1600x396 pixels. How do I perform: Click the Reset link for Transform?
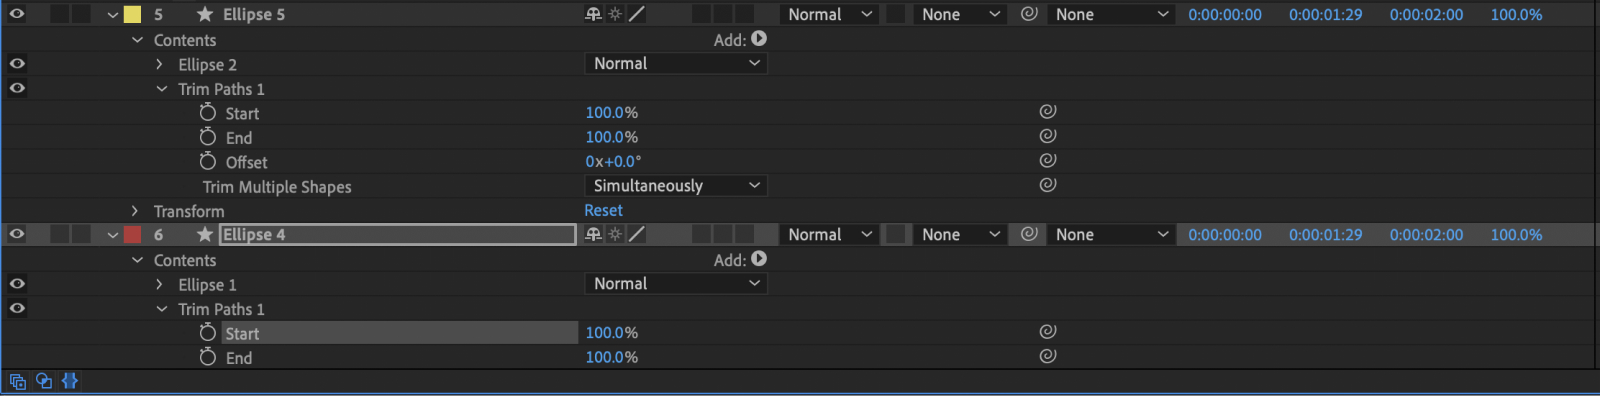point(603,210)
